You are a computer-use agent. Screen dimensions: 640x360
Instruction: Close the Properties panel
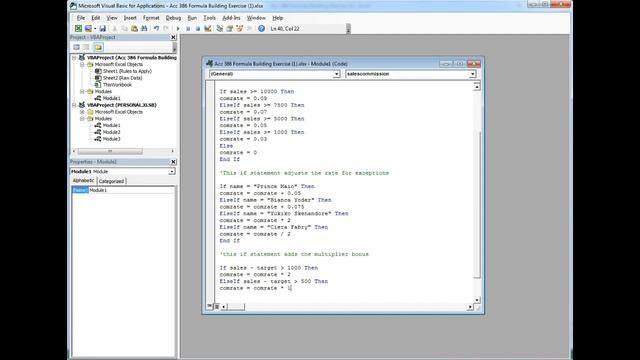coord(173,162)
